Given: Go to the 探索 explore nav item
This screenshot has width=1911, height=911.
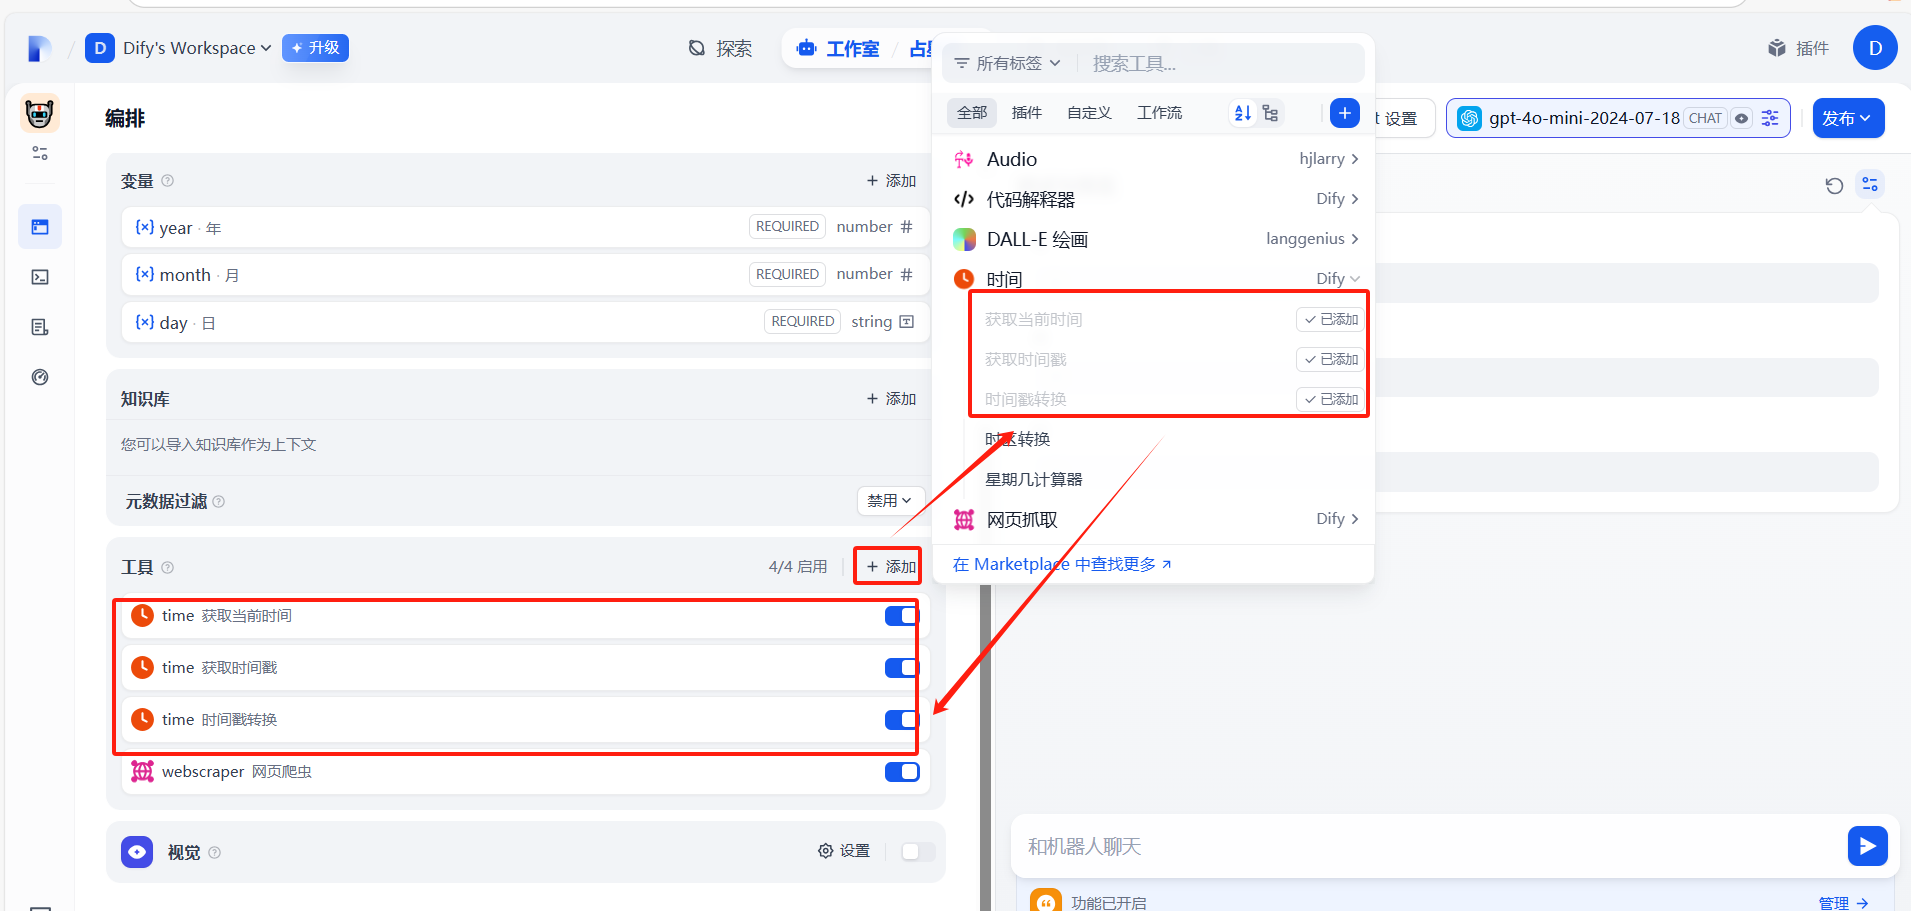Looking at the screenshot, I should [x=720, y=48].
